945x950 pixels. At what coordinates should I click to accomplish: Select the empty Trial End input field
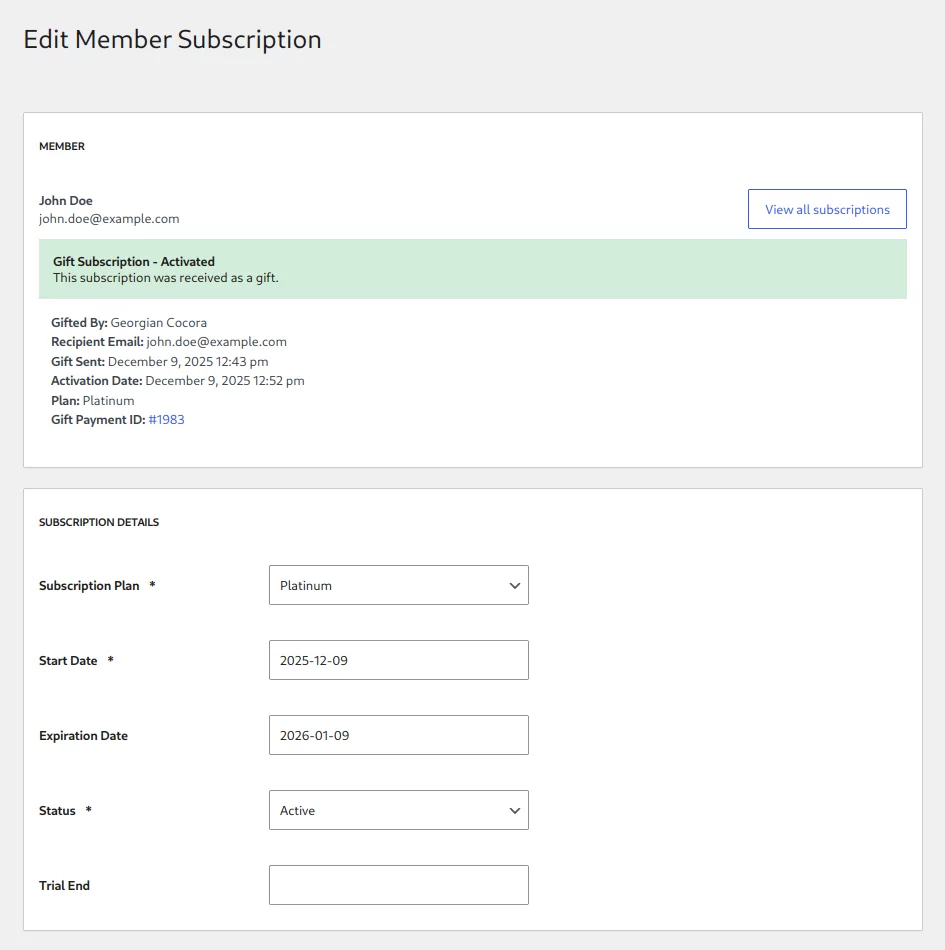[398, 885]
